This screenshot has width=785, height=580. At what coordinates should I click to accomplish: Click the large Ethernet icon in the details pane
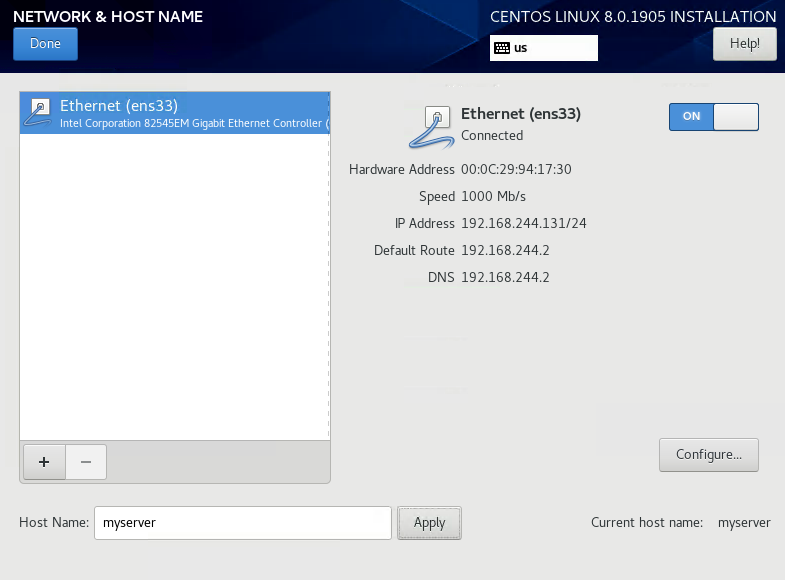(432, 128)
